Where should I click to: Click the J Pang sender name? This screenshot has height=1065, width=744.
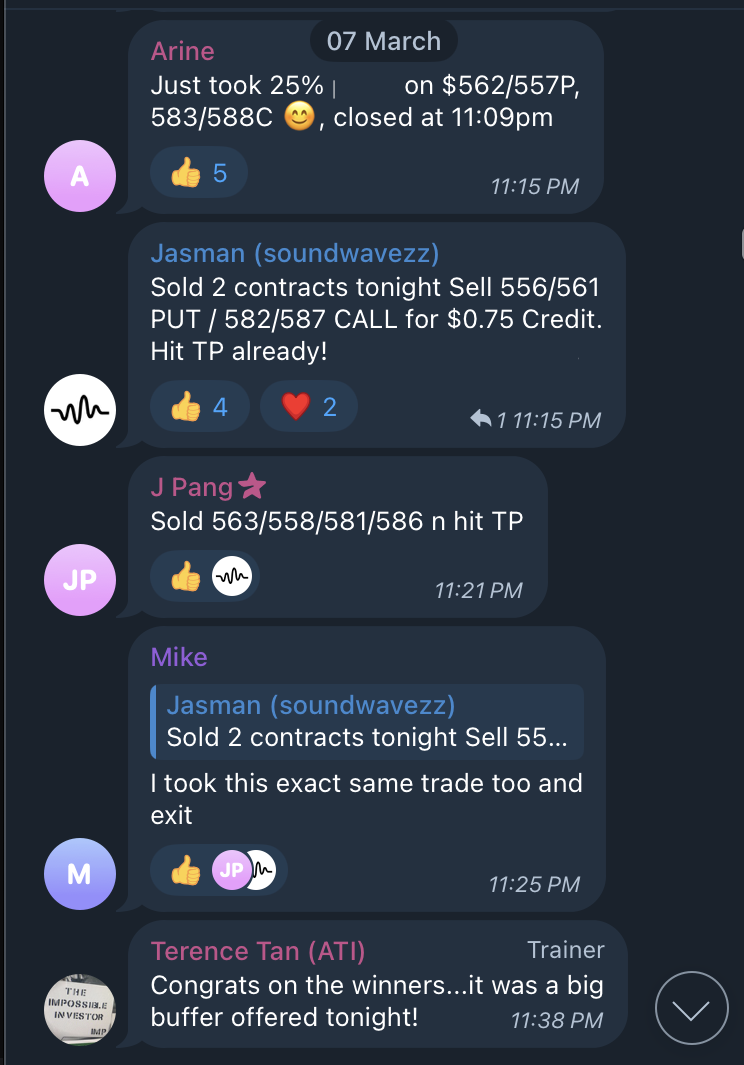click(x=191, y=488)
